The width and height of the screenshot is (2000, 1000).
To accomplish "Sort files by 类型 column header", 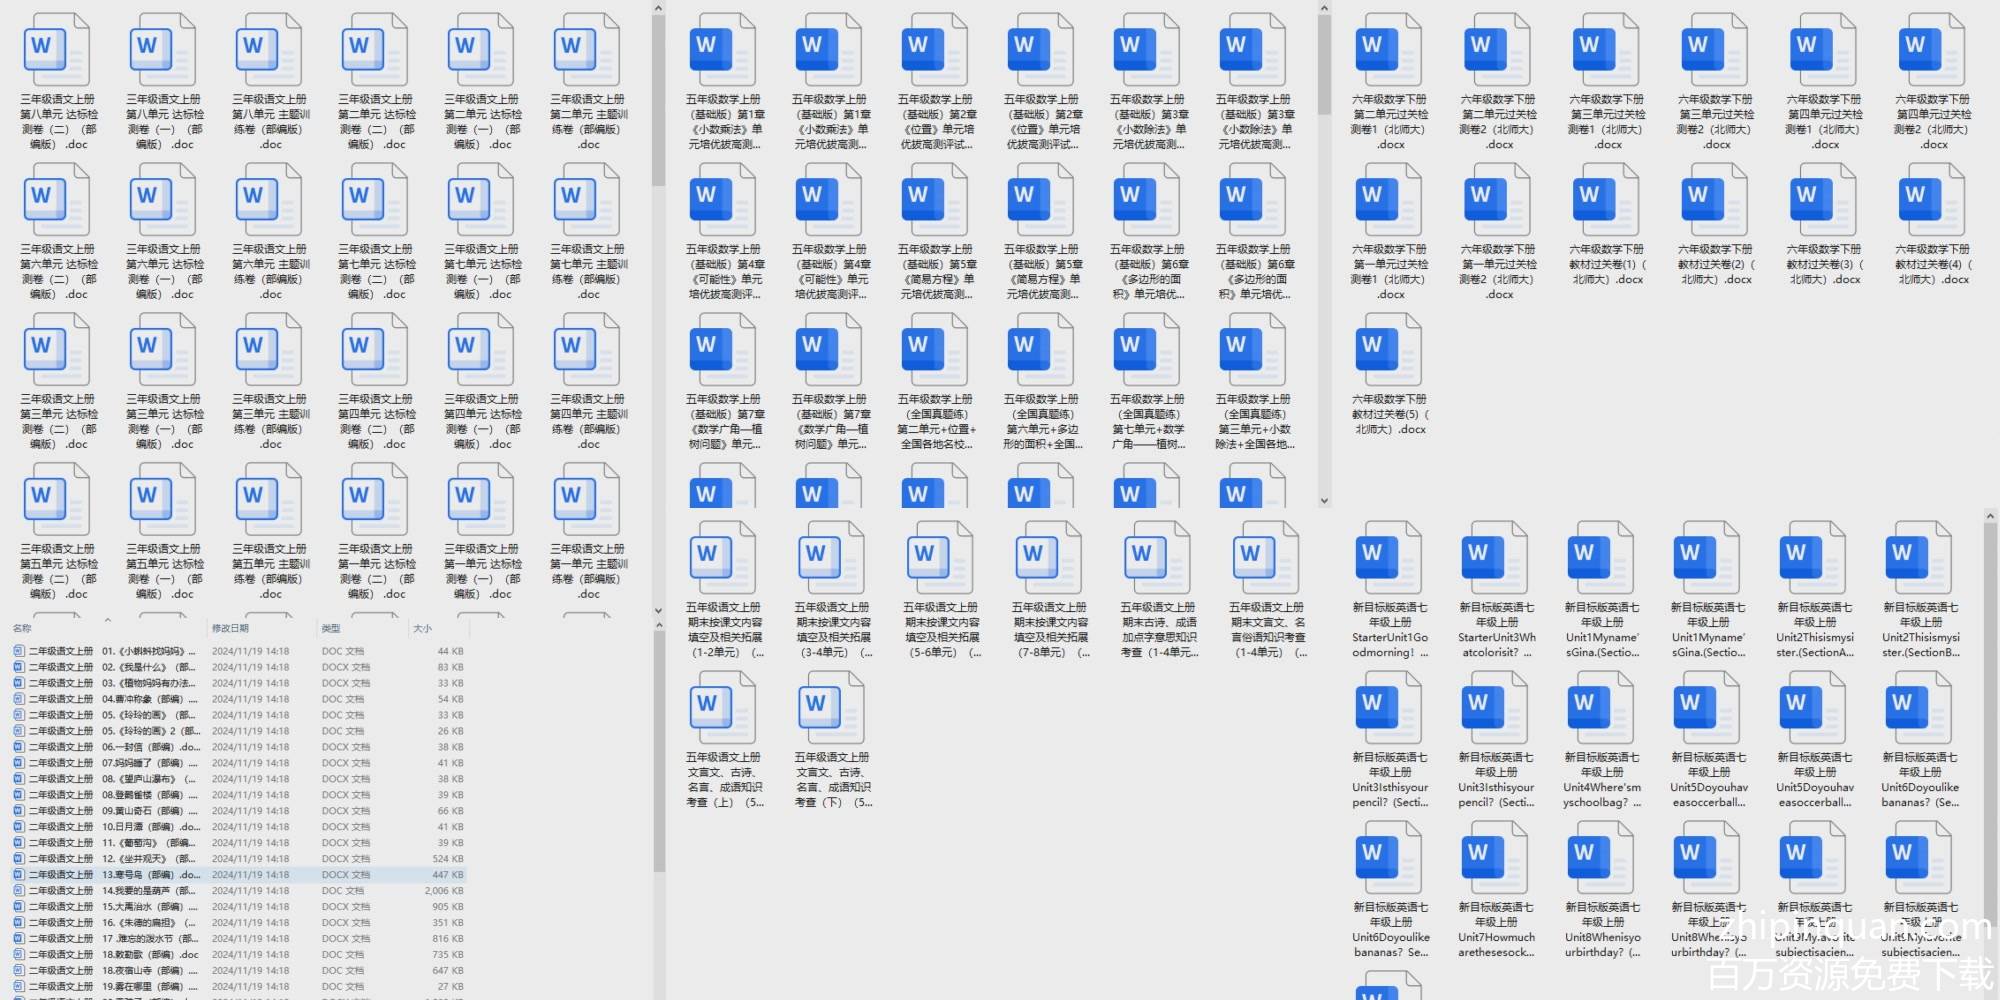I will [x=331, y=629].
